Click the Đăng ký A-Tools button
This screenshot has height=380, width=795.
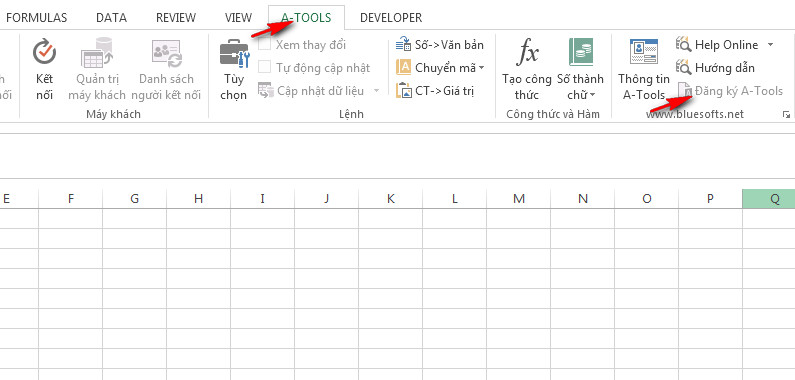coord(730,91)
